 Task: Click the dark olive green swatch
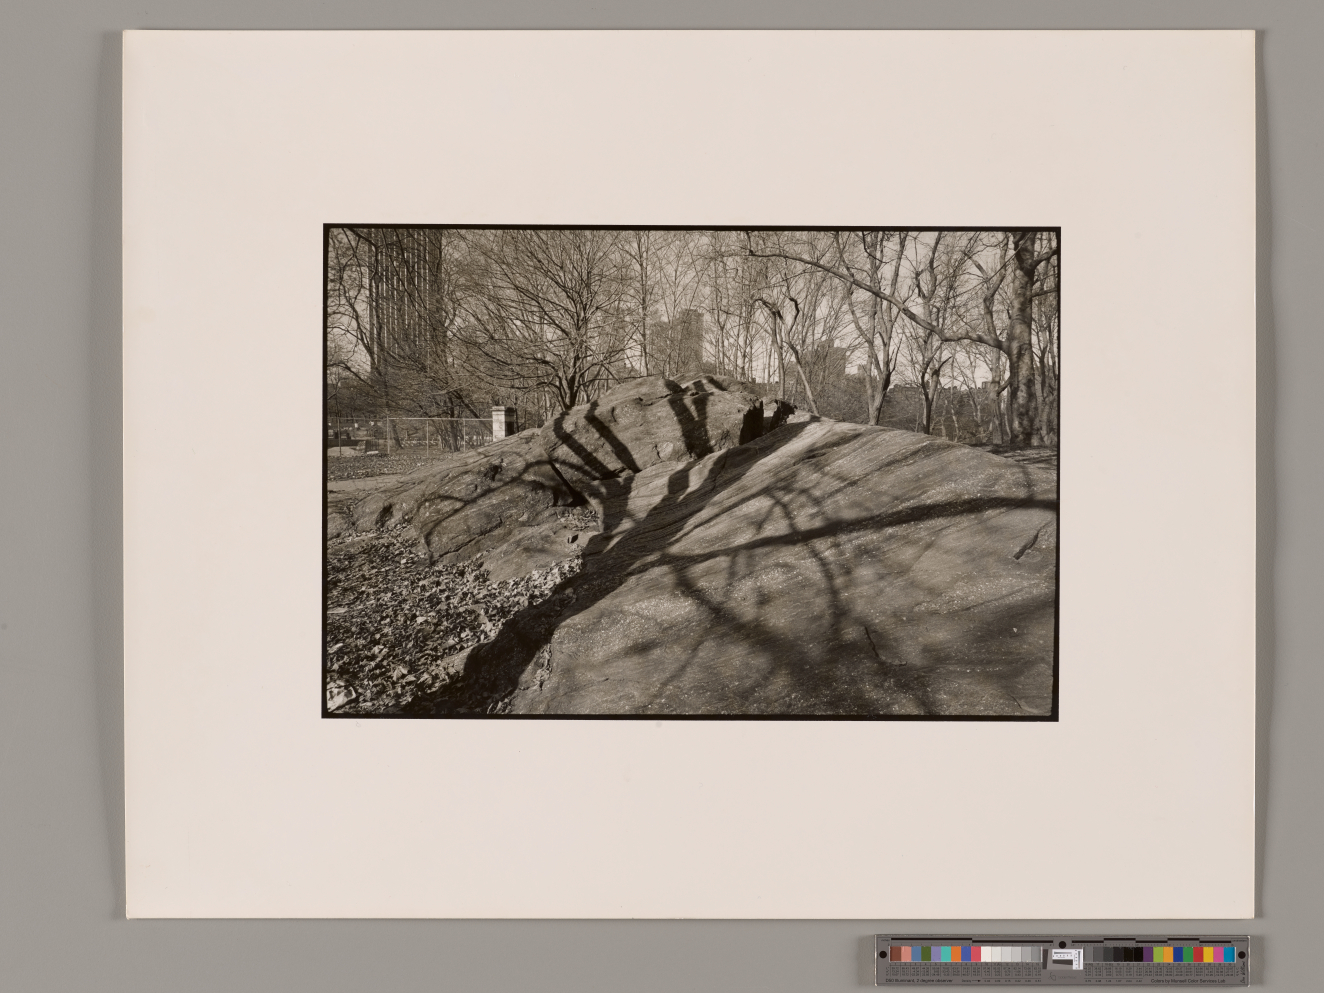(x=926, y=954)
